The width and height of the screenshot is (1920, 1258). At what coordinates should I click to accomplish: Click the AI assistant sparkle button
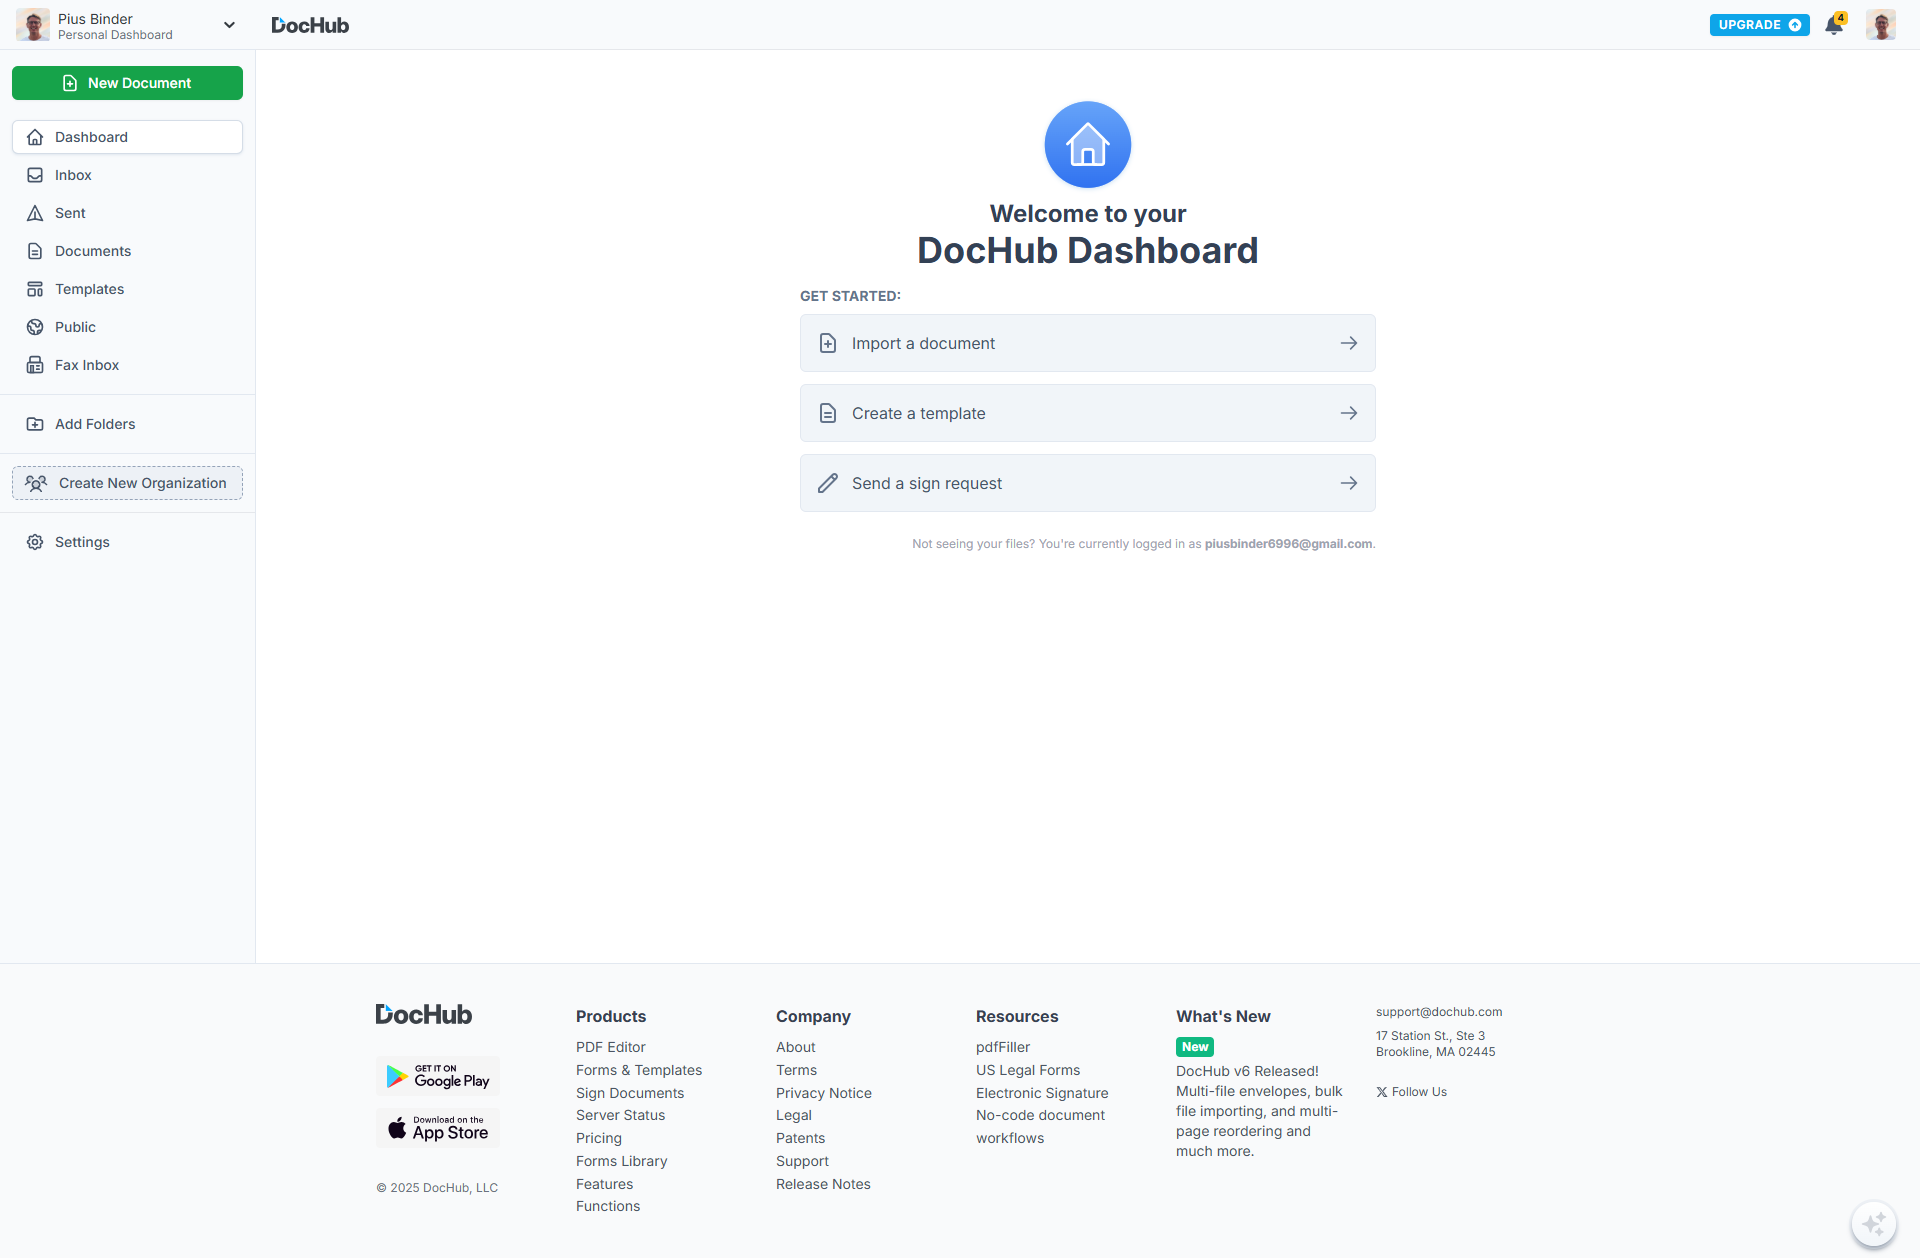[x=1873, y=1223]
